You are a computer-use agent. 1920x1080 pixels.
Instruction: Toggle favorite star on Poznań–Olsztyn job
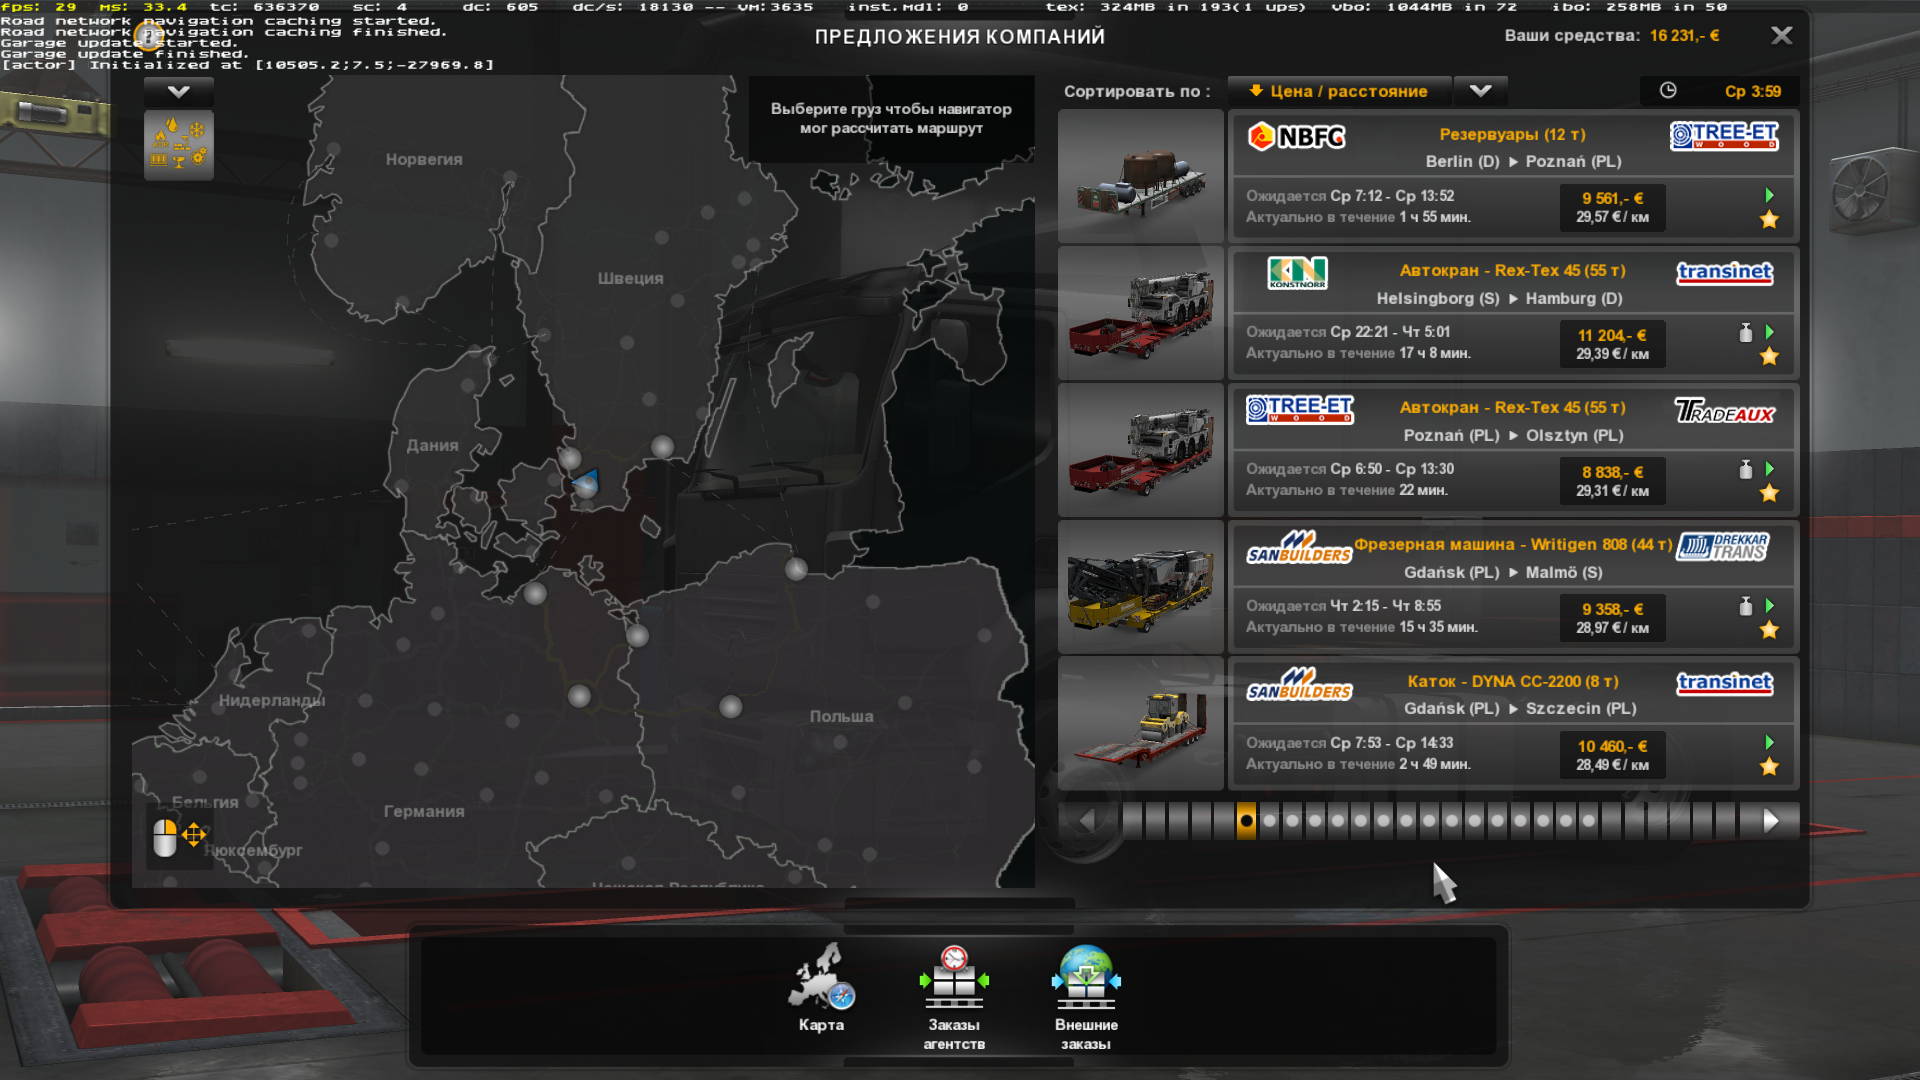(1769, 493)
